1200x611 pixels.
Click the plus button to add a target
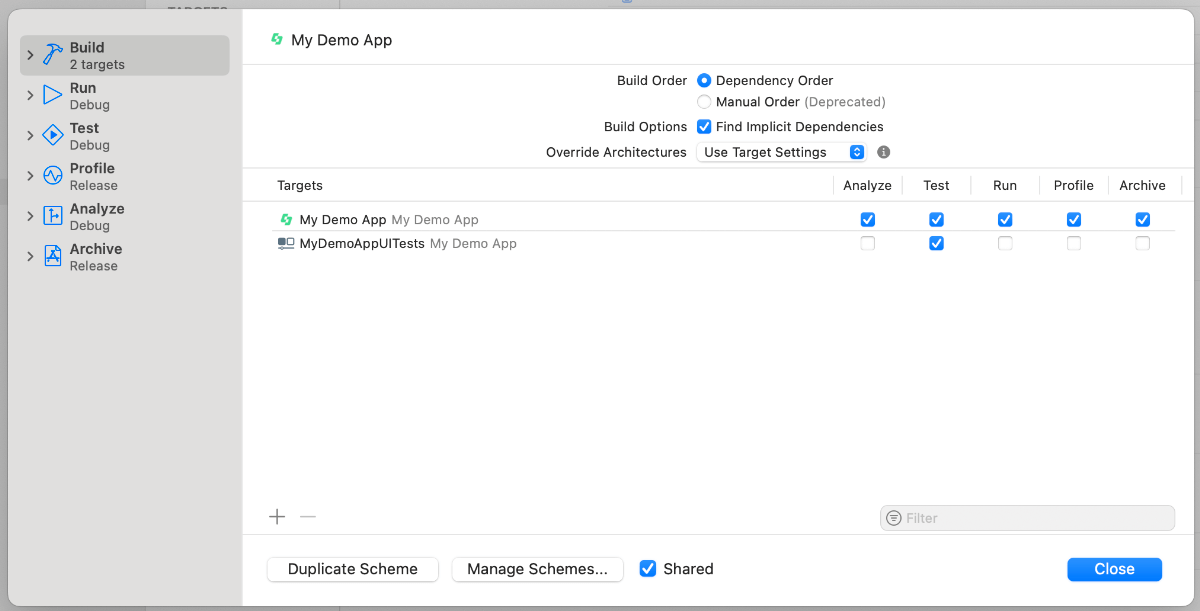[x=277, y=516]
